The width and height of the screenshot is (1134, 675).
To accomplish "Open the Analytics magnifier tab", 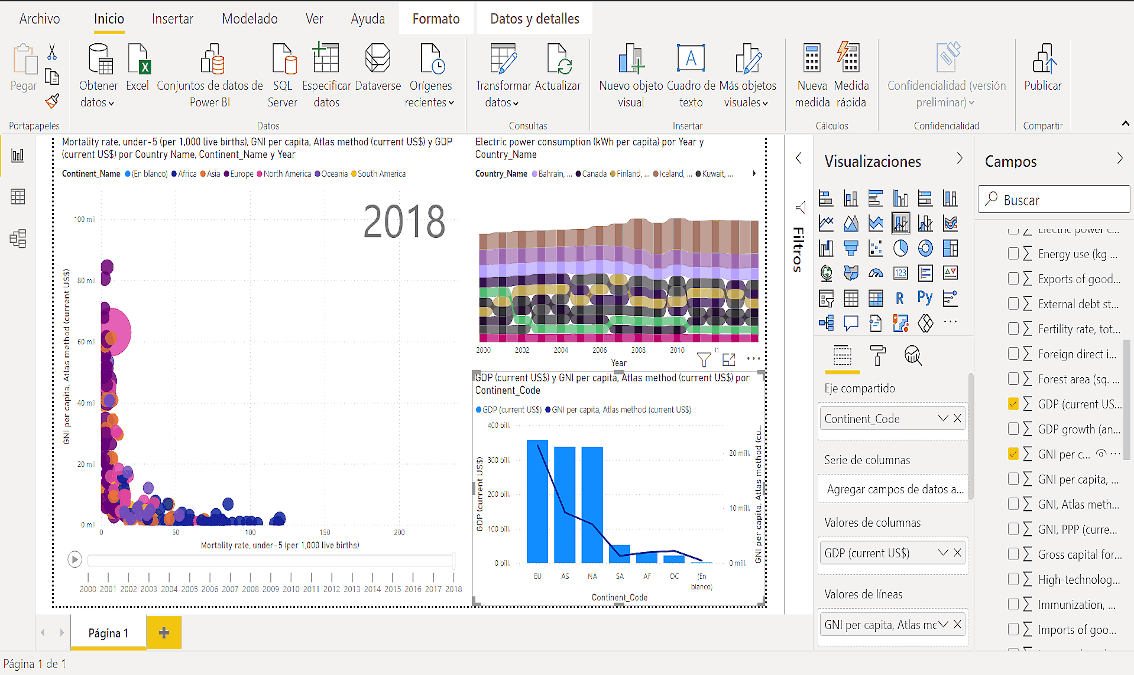I will tap(912, 355).
